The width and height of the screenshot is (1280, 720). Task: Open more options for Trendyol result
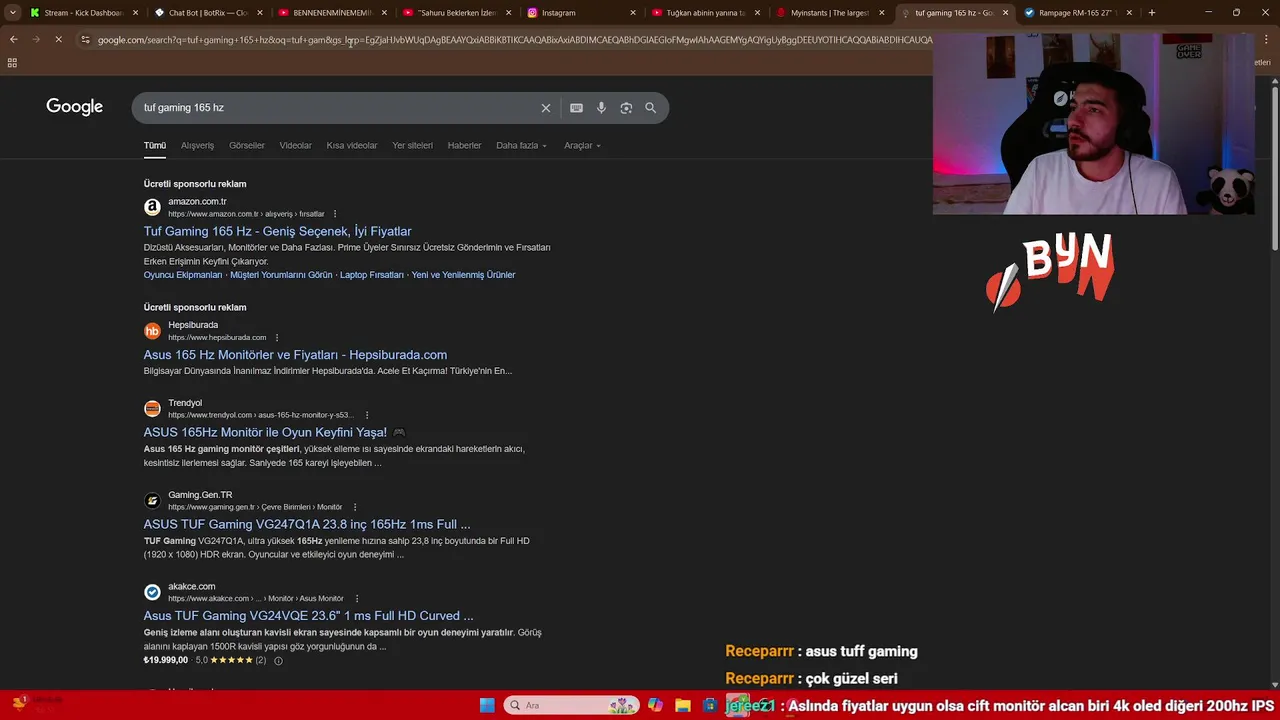[x=367, y=415]
